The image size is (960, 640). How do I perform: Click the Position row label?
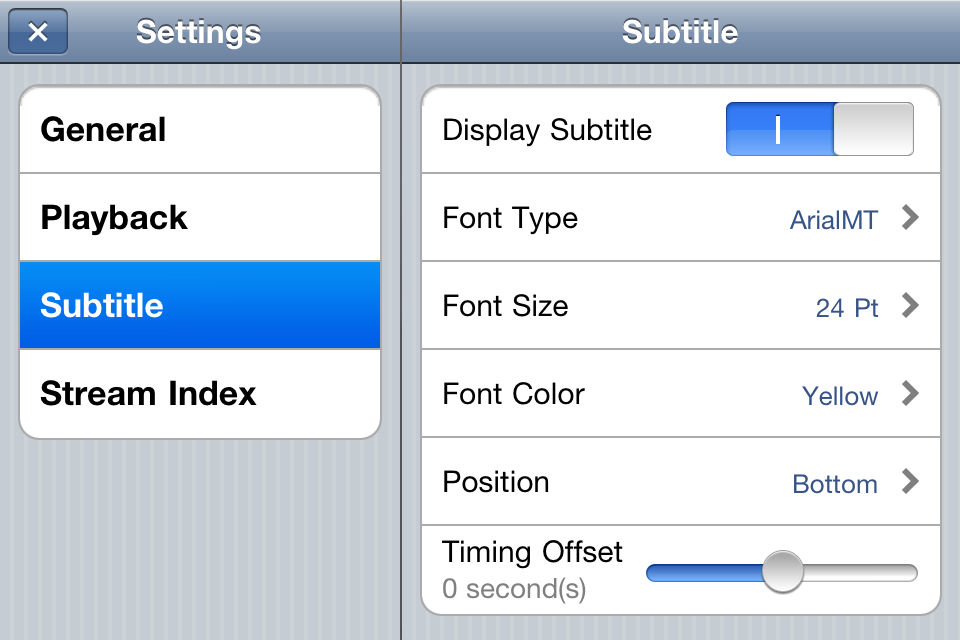pyautogui.click(x=496, y=482)
